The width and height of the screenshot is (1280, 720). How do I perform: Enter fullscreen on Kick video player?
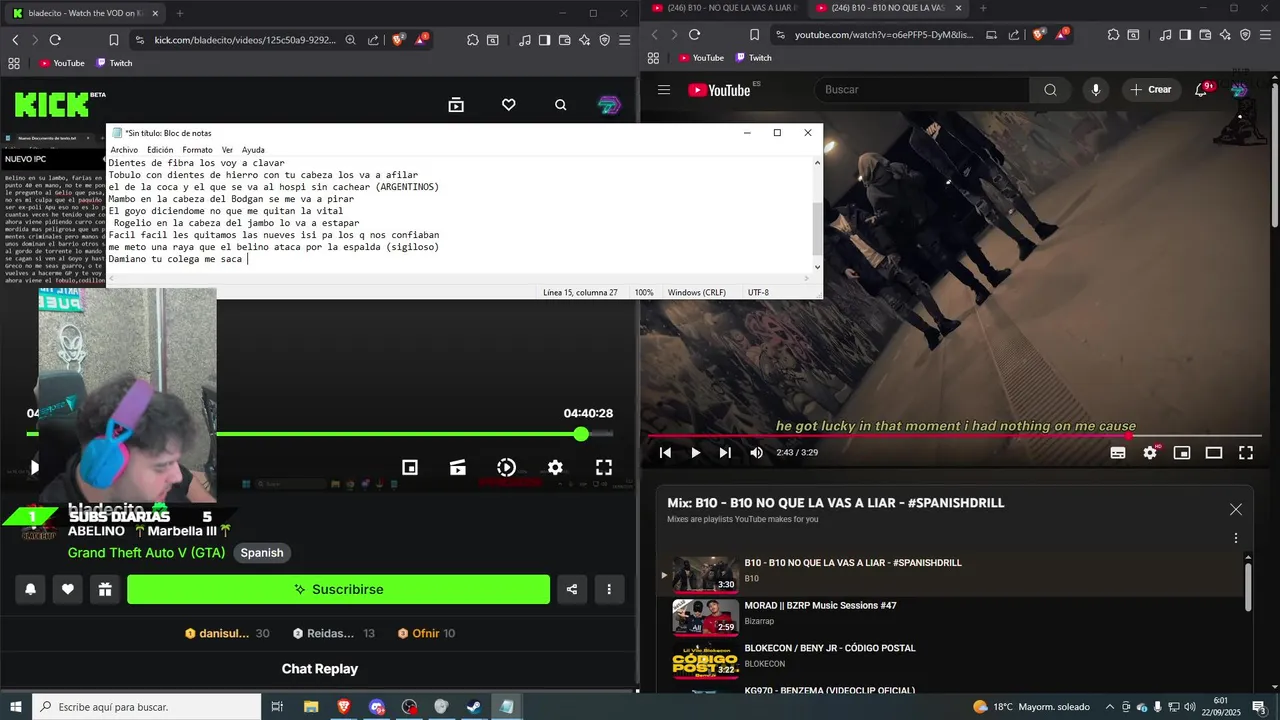coord(604,467)
